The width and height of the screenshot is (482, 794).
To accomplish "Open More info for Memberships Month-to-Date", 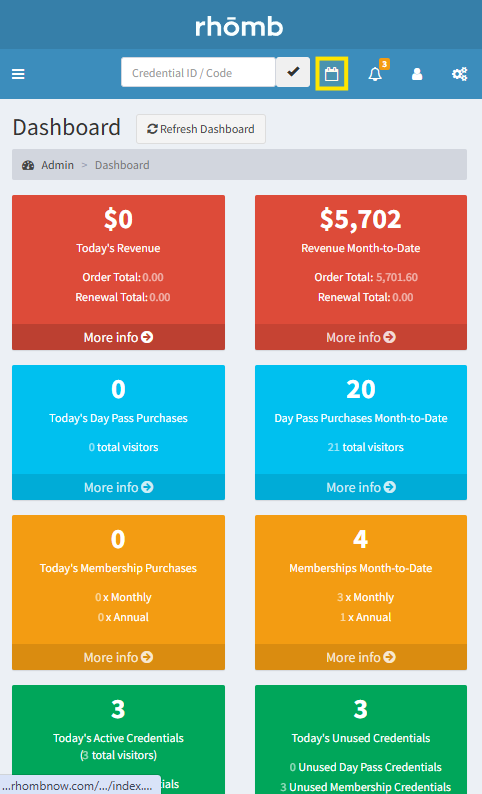I will click(x=361, y=657).
